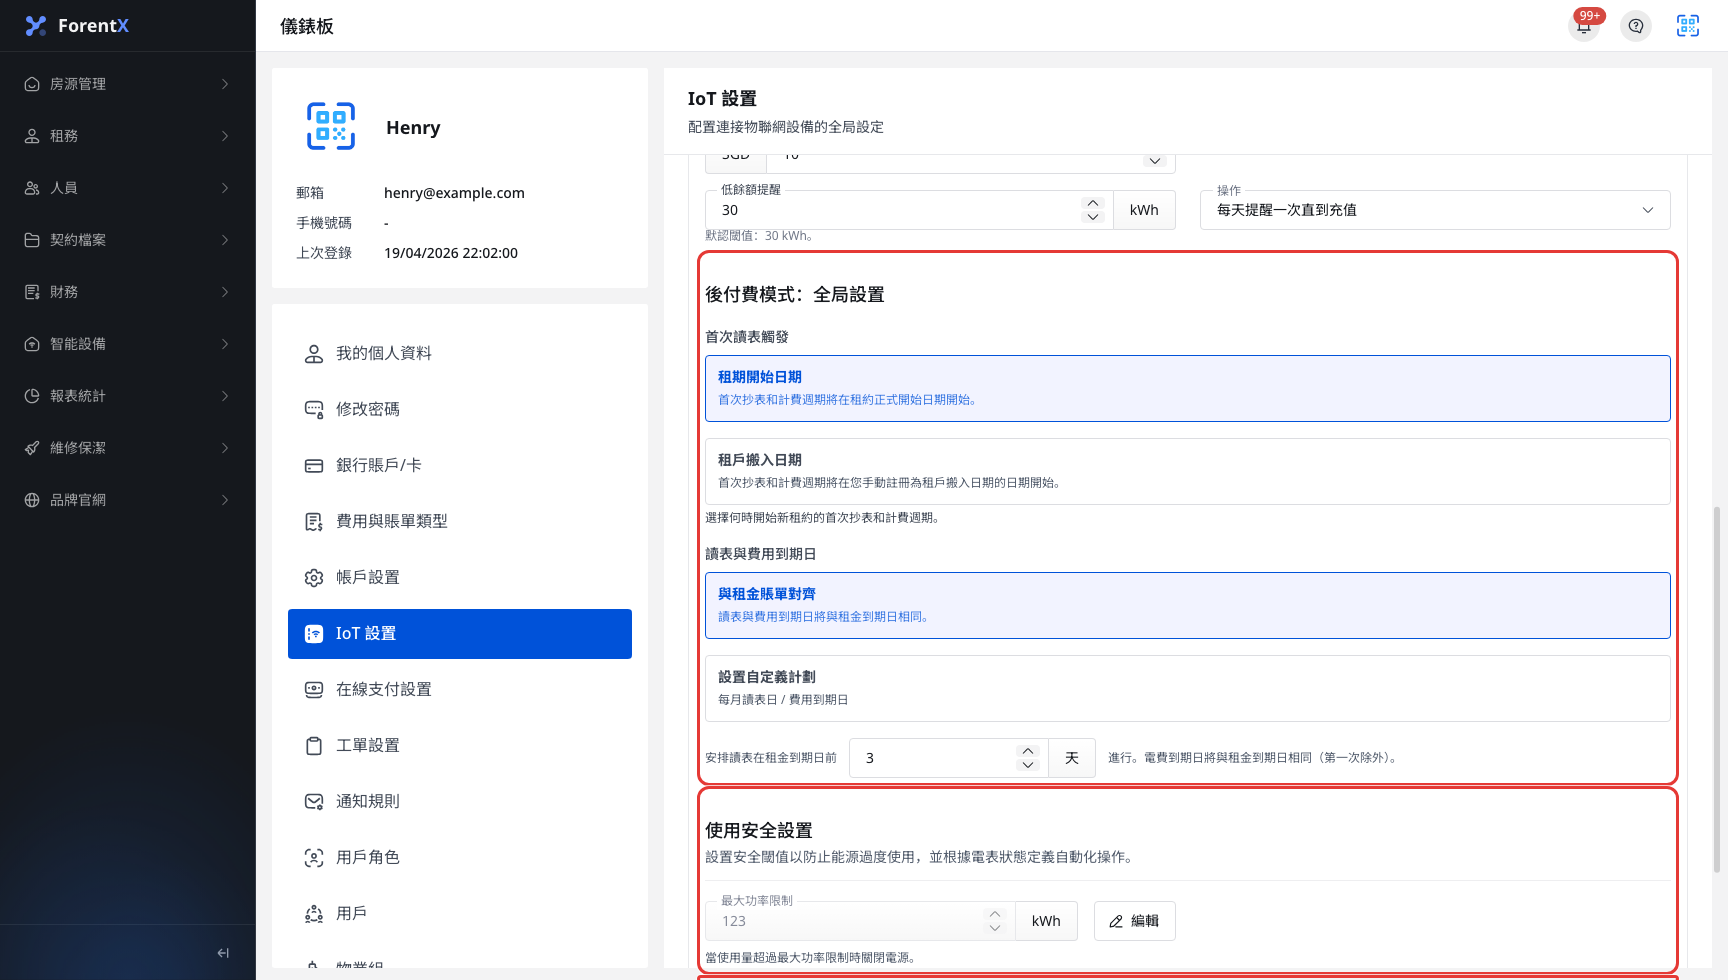Open the QR scan icon in header
Image resolution: width=1728 pixels, height=980 pixels.
[x=1688, y=25]
